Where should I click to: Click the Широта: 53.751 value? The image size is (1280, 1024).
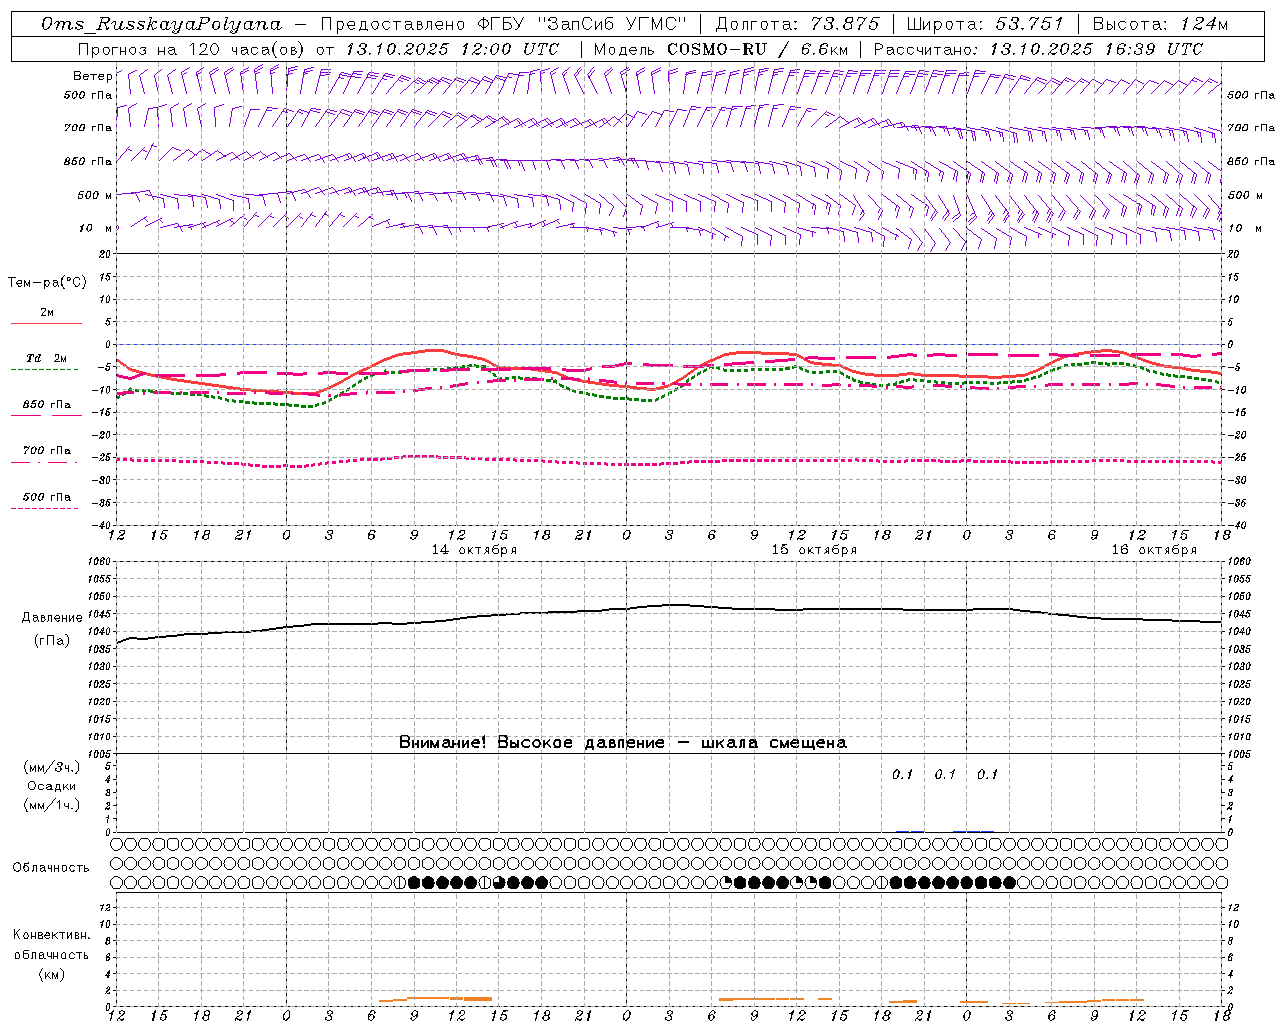pos(985,24)
